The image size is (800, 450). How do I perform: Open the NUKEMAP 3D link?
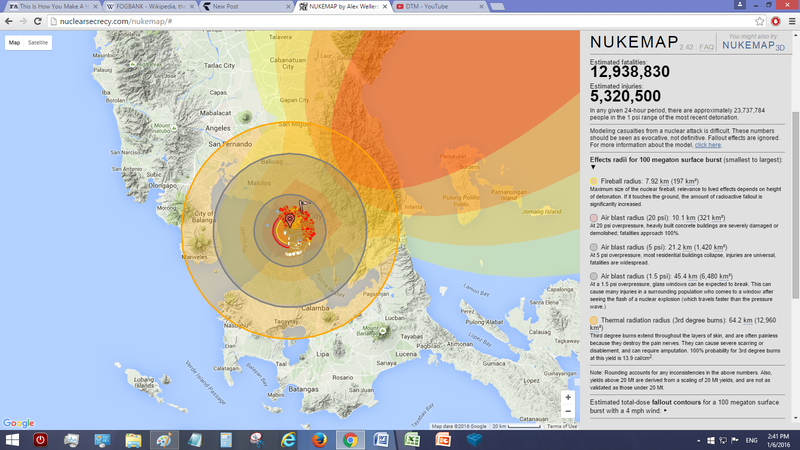754,45
